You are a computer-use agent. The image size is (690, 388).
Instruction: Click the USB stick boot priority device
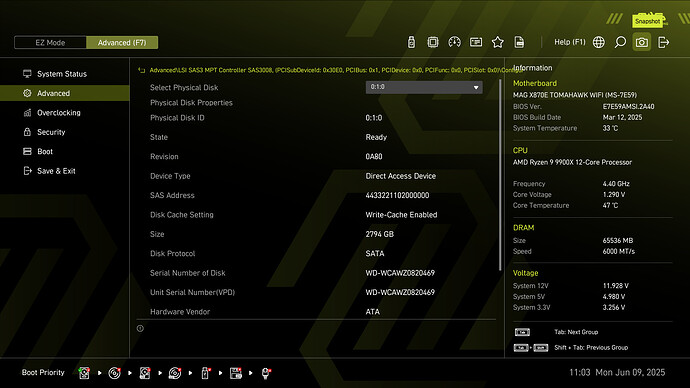click(x=205, y=373)
